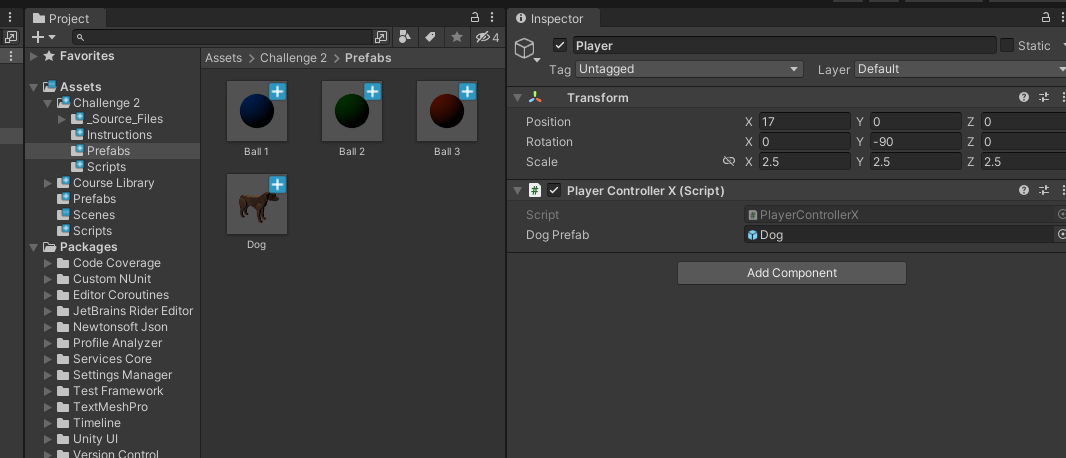Open the Project panel kebab menu
The image size is (1066, 458).
coord(492,18)
